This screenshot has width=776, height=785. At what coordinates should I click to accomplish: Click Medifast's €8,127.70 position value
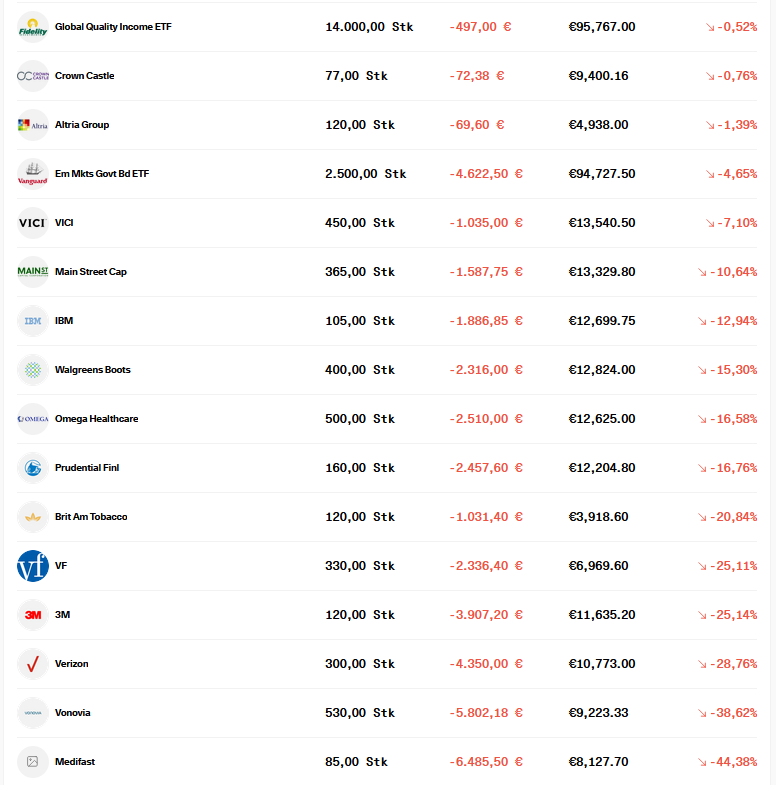tap(598, 762)
